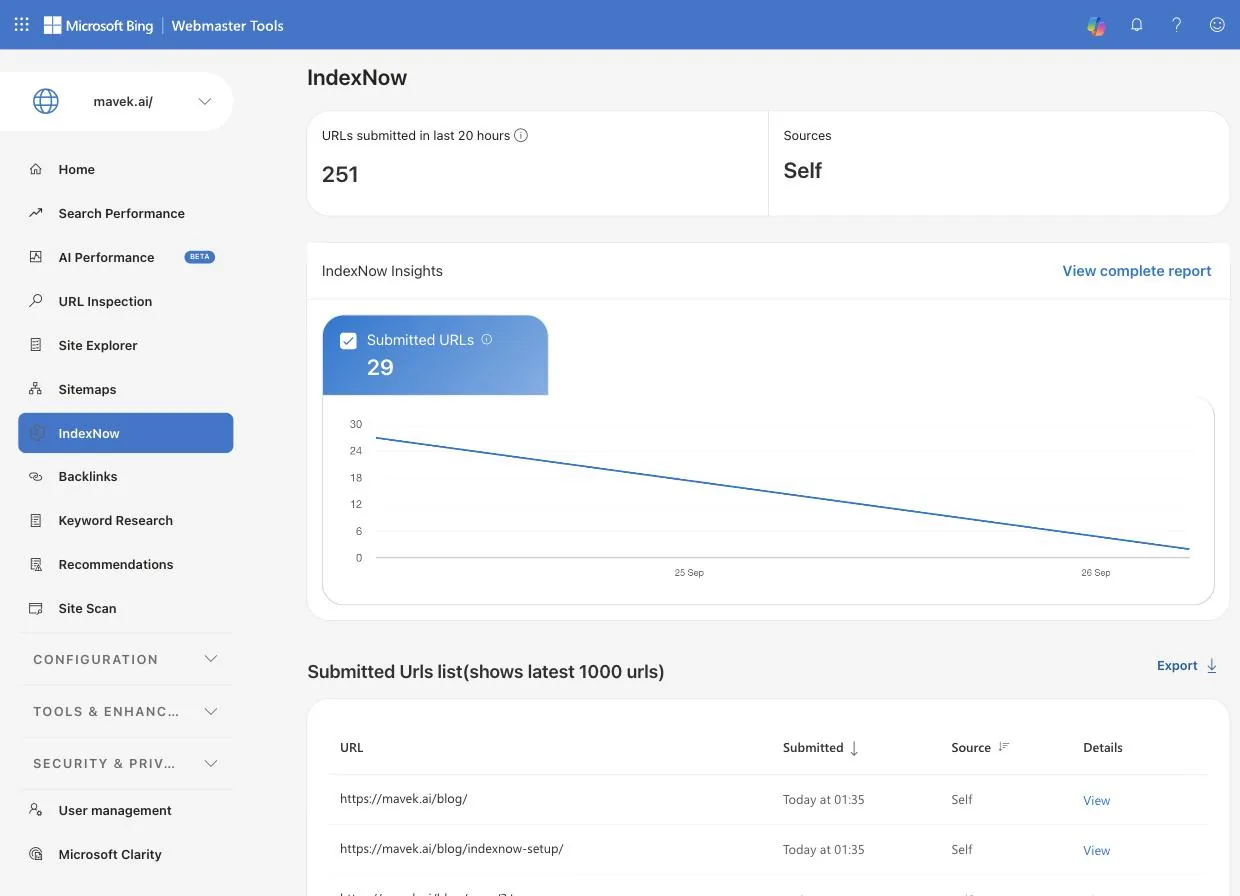The height and width of the screenshot is (896, 1240).
Task: Click the Backlinks chain icon
Action: point(36,477)
